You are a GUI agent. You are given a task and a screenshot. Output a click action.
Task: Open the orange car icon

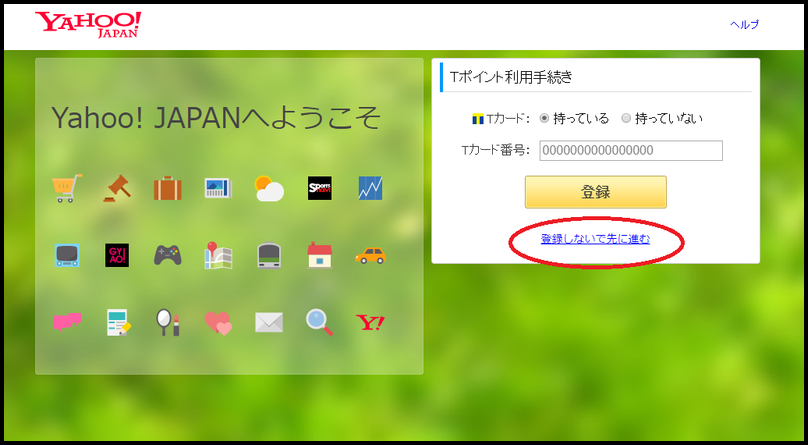[370, 255]
